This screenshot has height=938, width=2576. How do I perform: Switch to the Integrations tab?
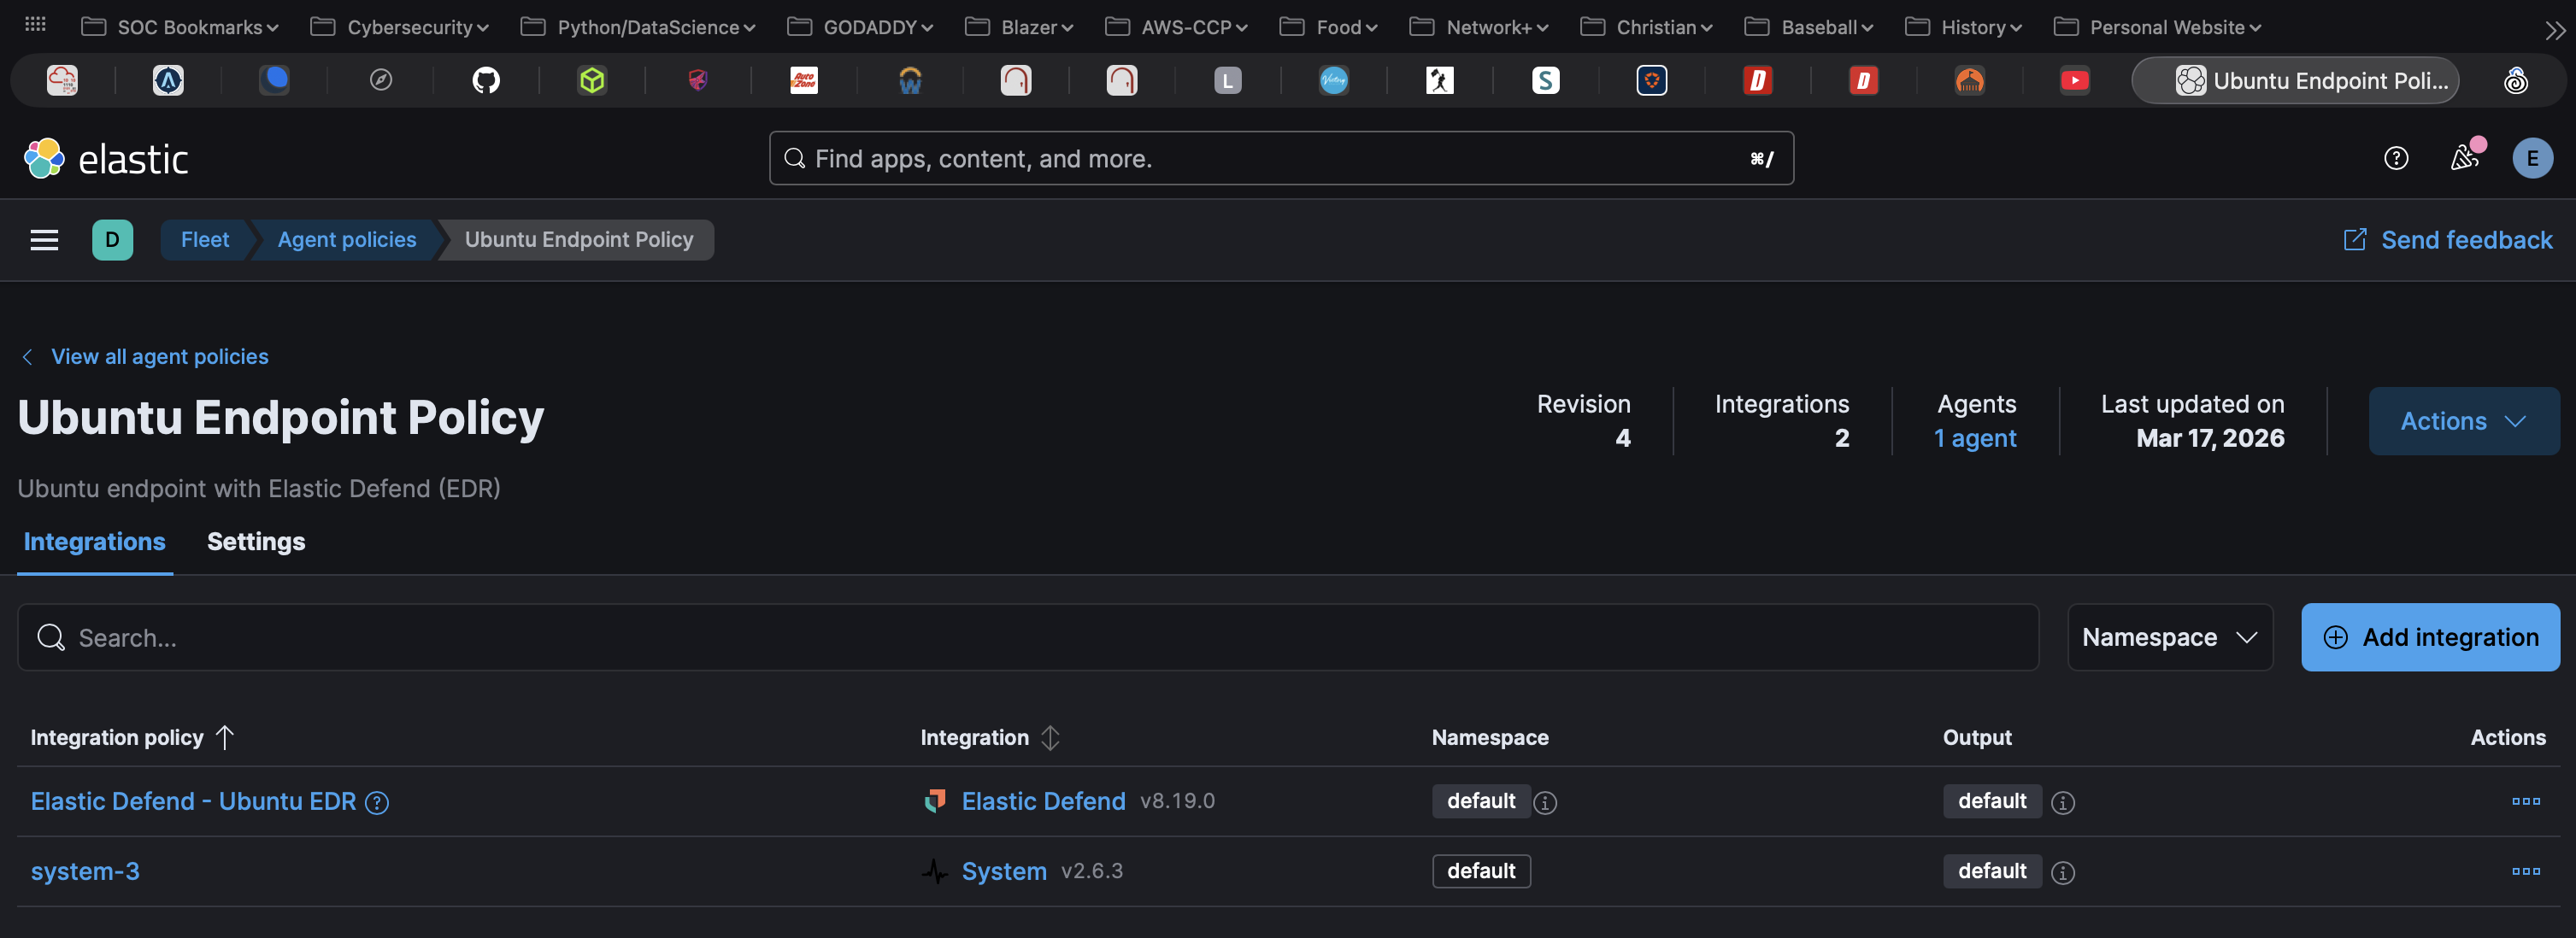point(95,541)
